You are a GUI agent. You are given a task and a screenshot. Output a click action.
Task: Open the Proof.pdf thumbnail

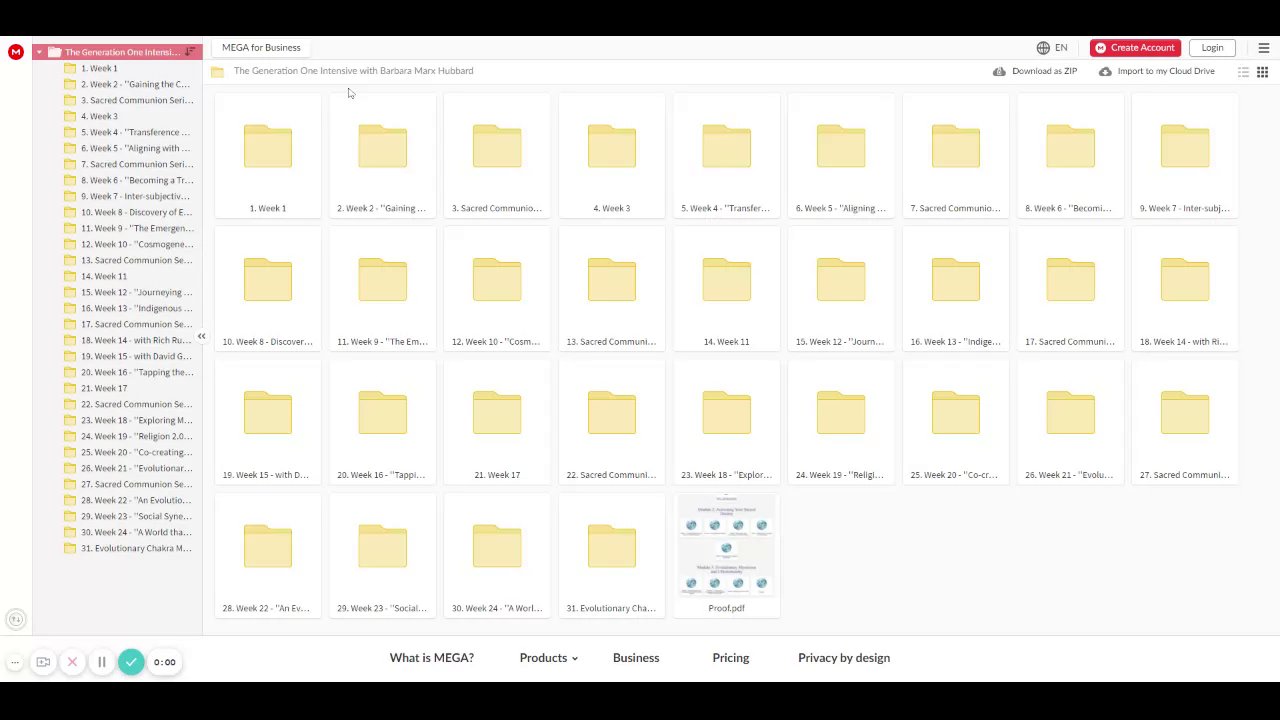click(726, 546)
